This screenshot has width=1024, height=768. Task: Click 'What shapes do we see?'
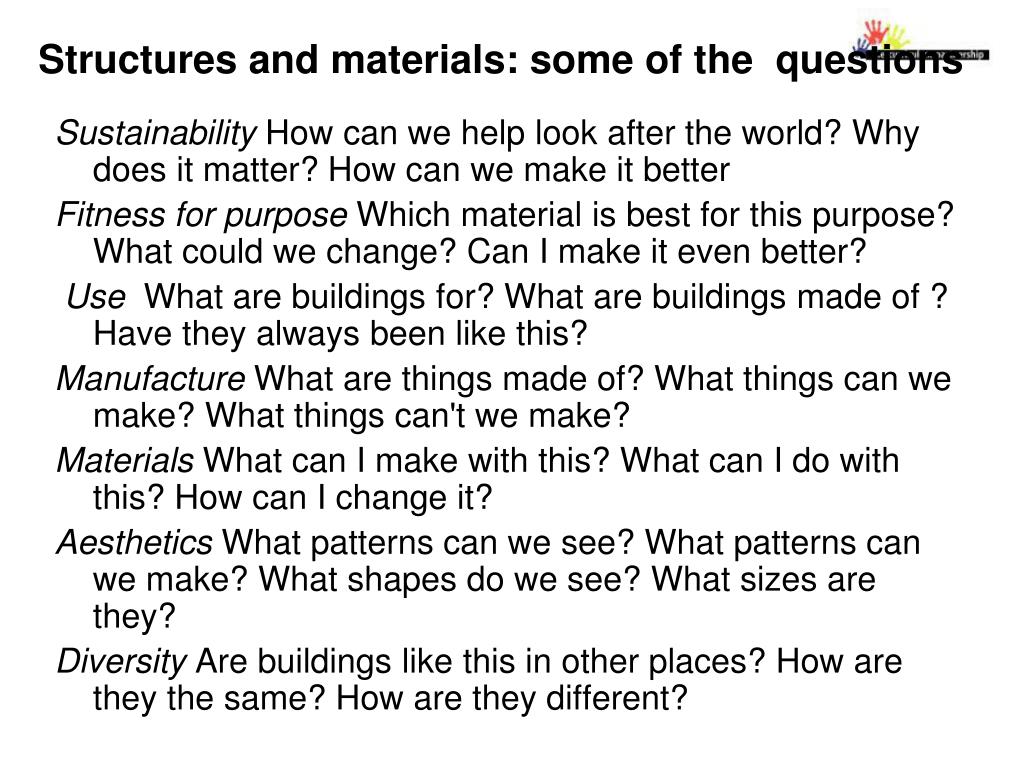point(449,580)
